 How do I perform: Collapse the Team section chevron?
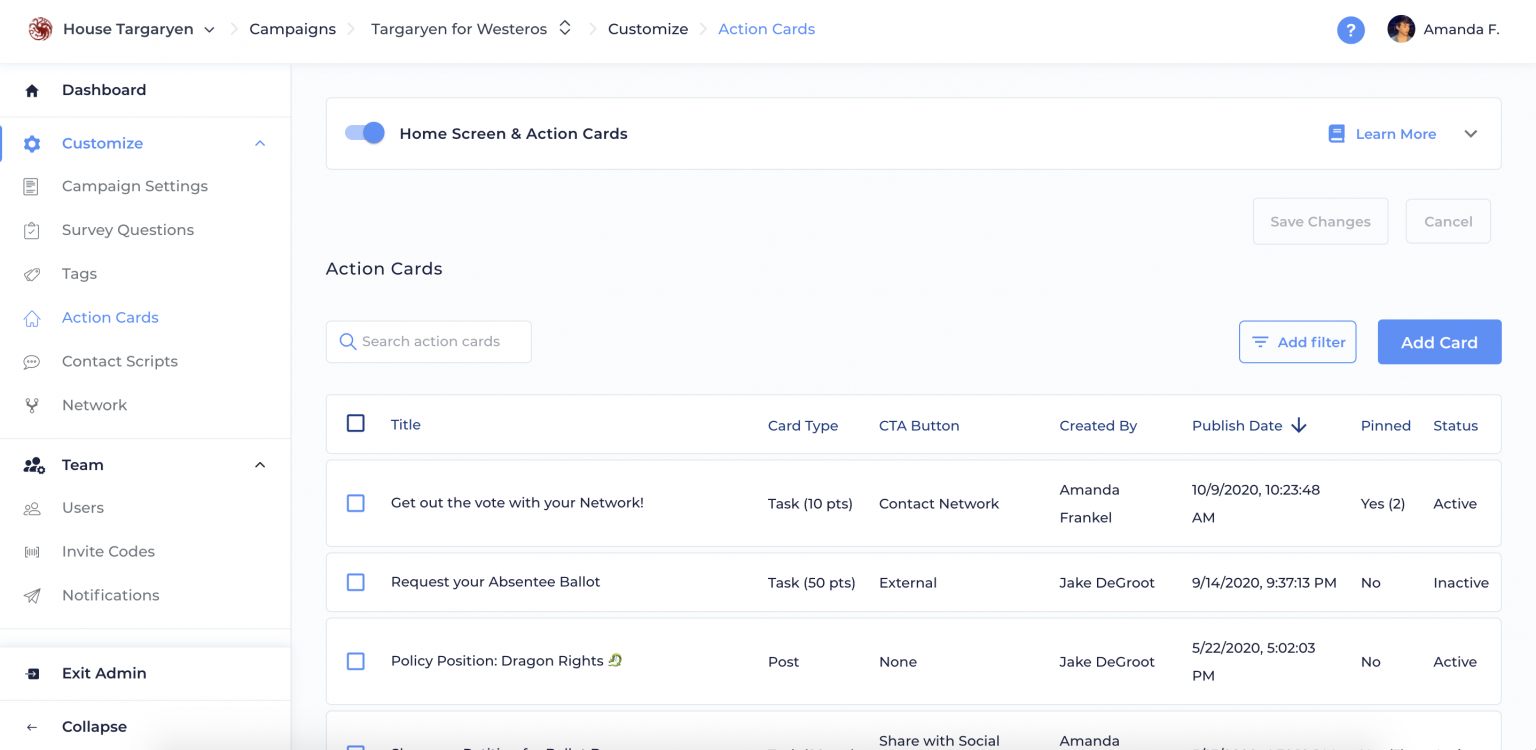(x=260, y=465)
